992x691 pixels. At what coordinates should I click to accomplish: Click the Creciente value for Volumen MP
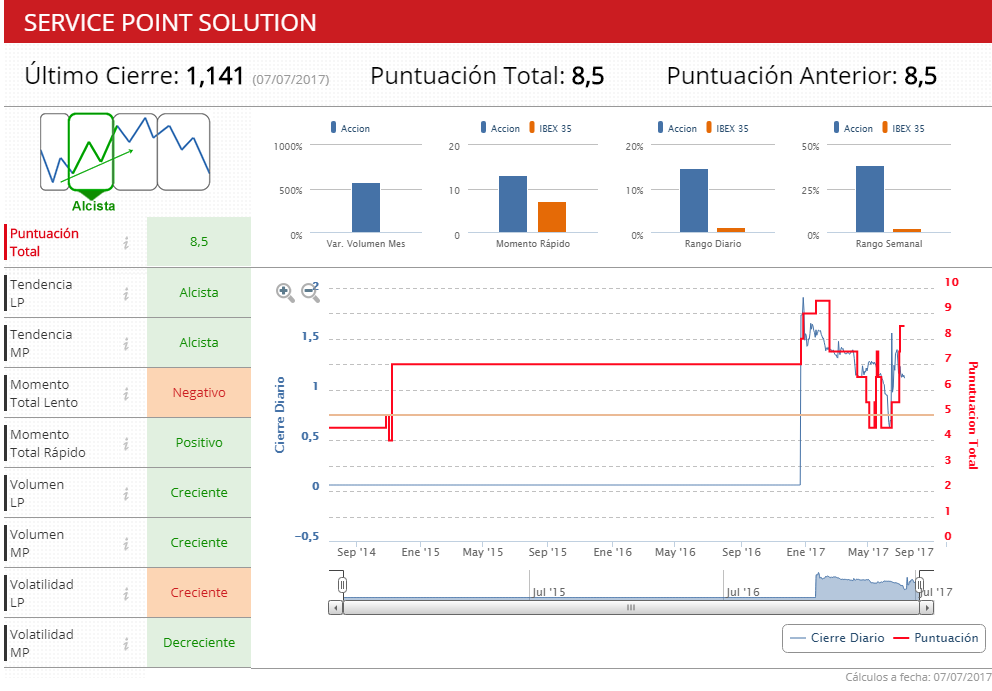click(199, 542)
